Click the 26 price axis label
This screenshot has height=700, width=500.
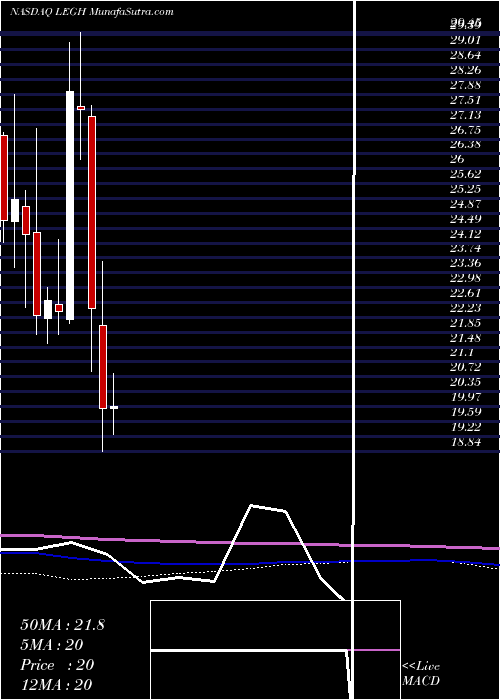coord(458,159)
